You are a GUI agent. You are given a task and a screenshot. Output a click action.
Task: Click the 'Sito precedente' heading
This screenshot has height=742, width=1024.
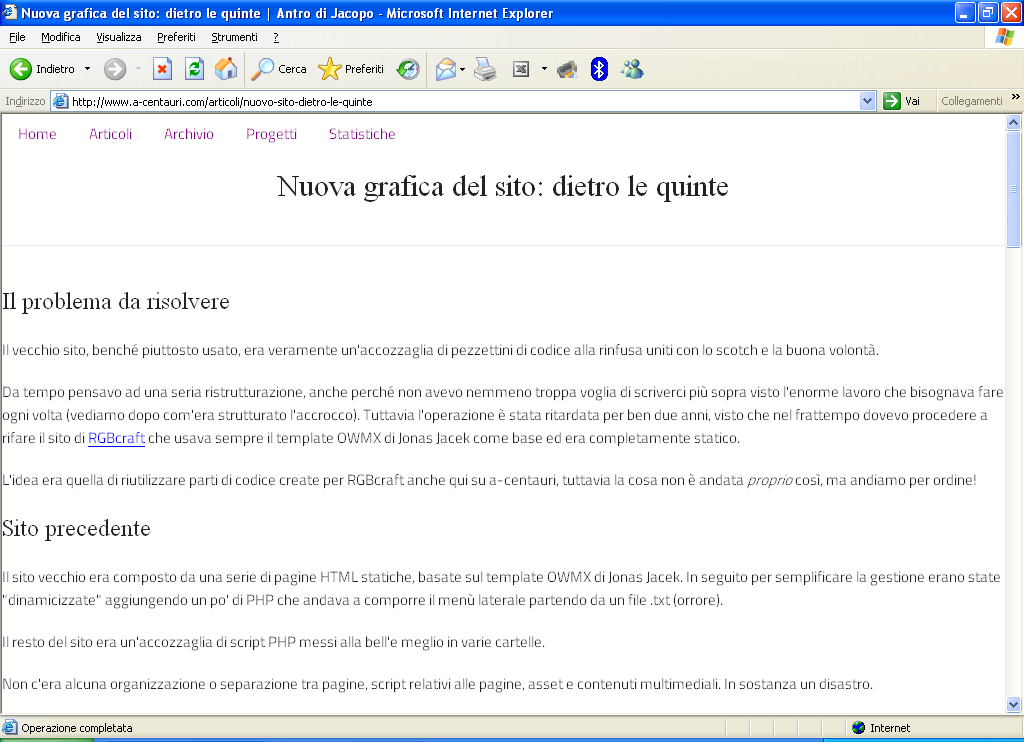(x=76, y=528)
